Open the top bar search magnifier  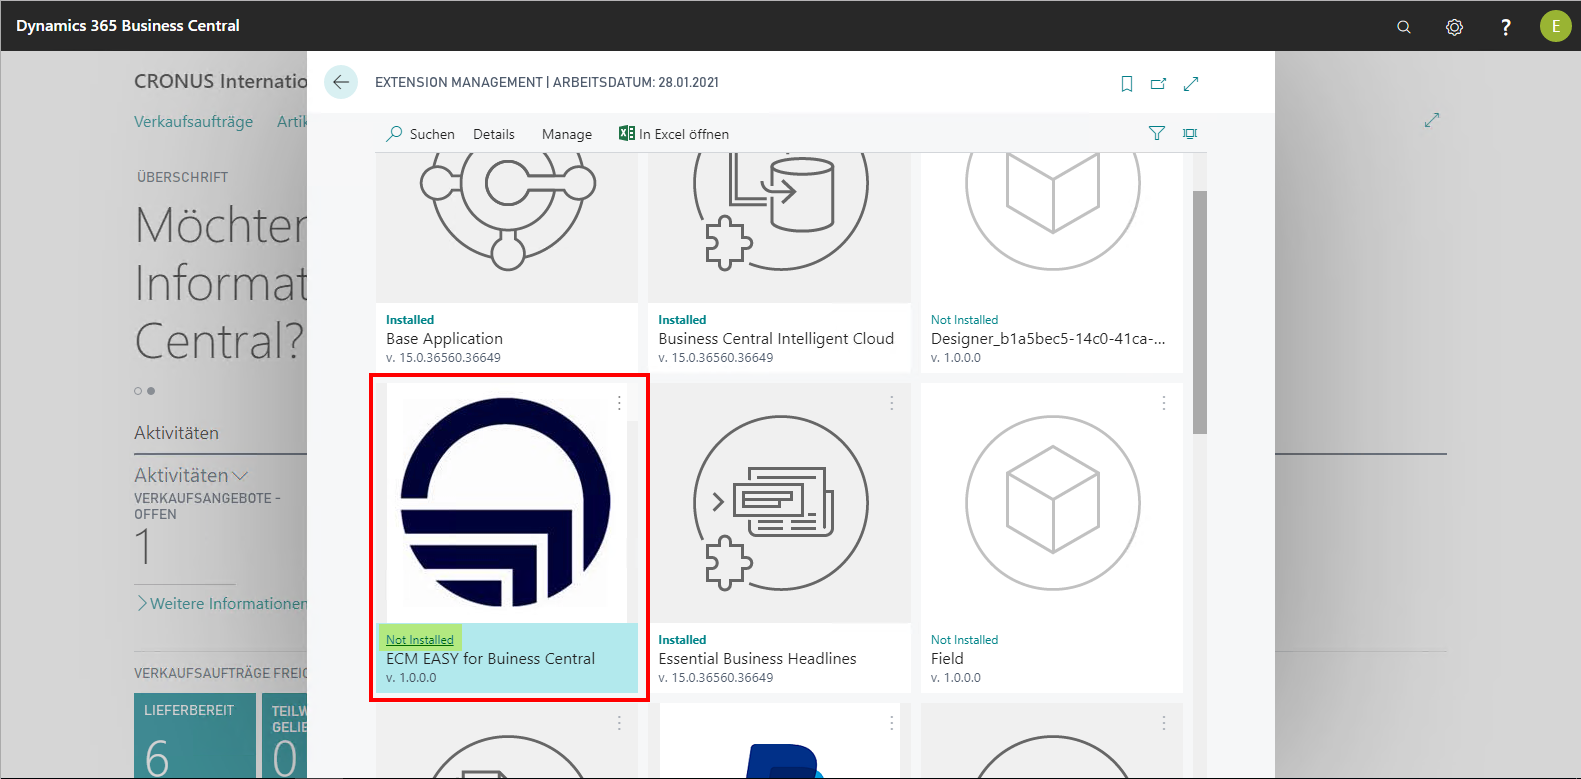(1404, 27)
